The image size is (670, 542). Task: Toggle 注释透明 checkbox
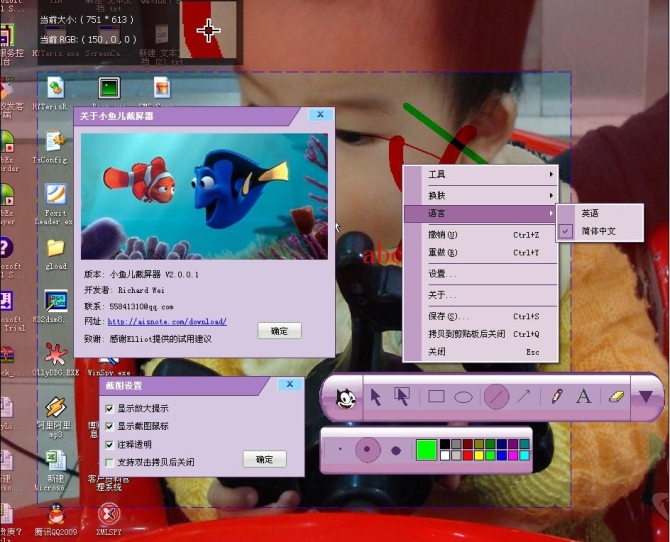[109, 445]
